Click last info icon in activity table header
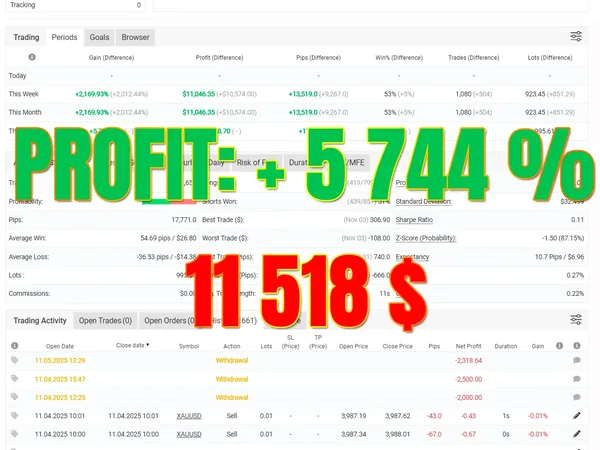Viewport: 600px width, 450px height. tap(577, 346)
